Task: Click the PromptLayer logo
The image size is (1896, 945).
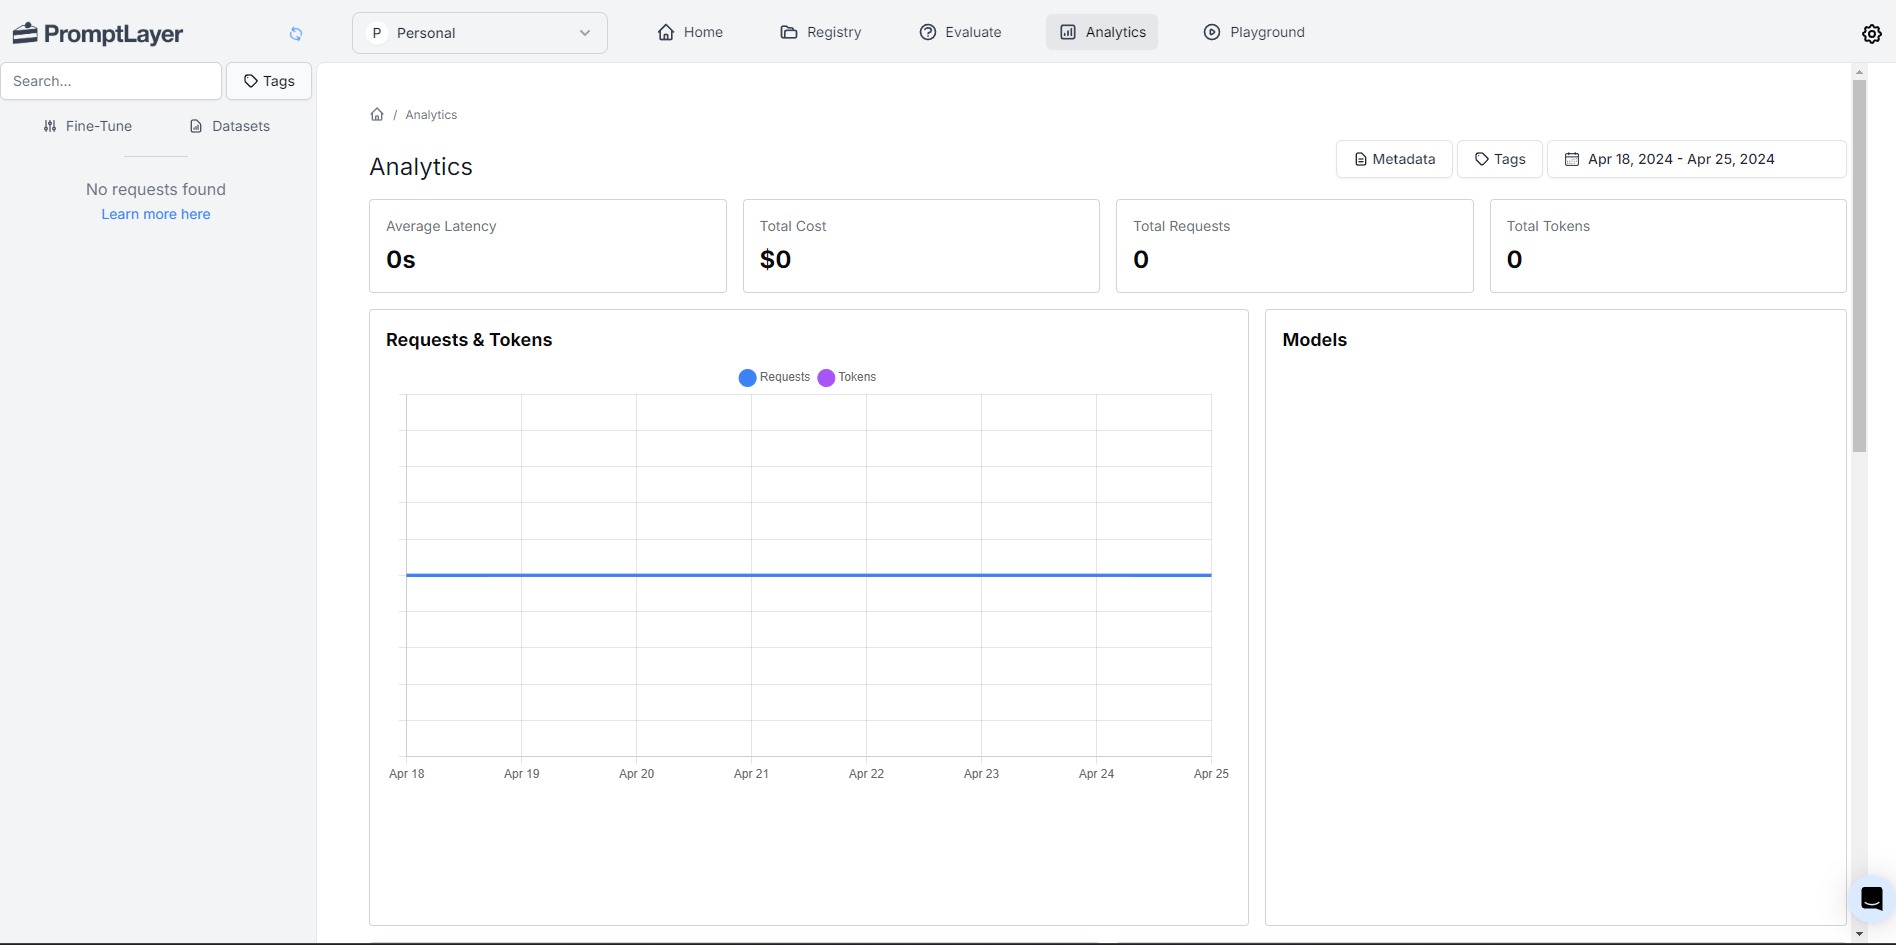Action: tap(97, 33)
